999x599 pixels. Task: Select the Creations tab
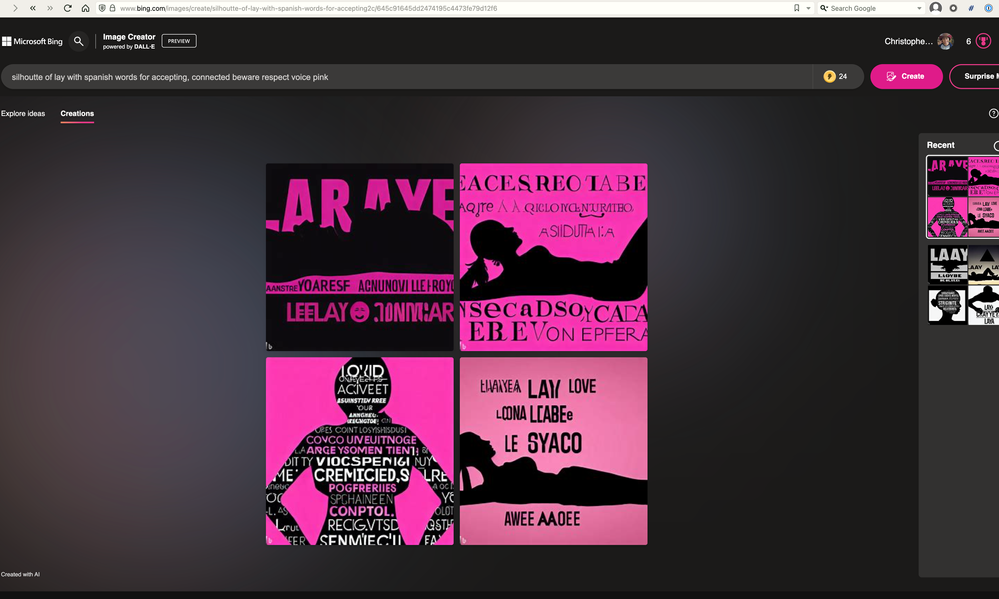click(x=77, y=113)
